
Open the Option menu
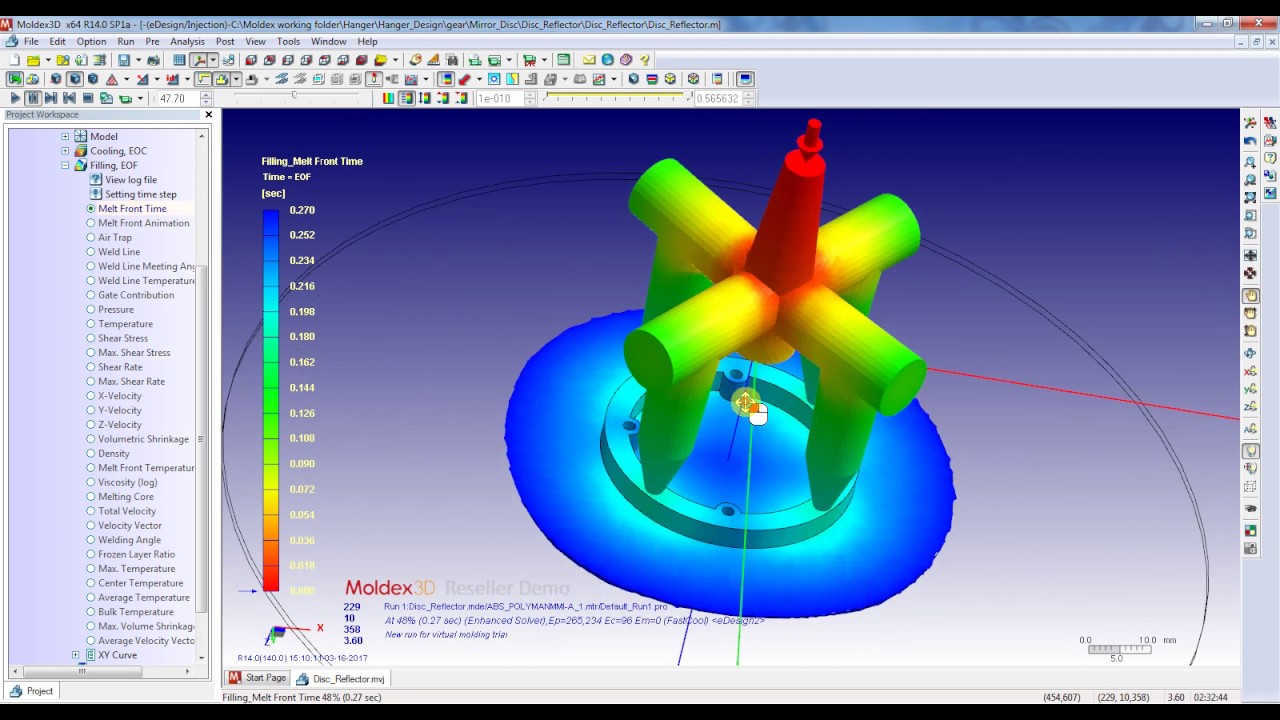[x=91, y=41]
